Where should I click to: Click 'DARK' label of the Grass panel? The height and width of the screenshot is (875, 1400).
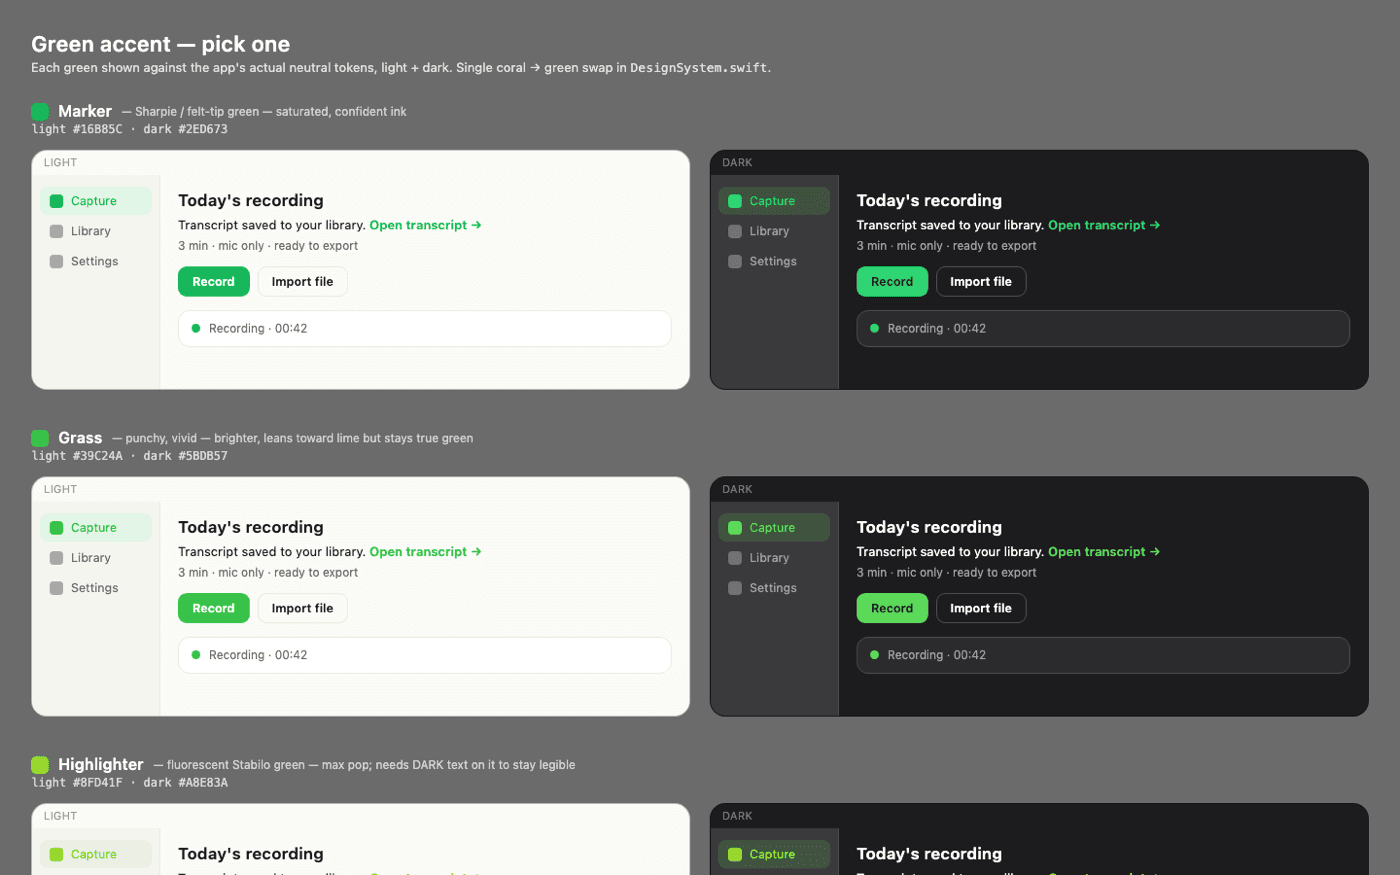pyautogui.click(x=737, y=489)
